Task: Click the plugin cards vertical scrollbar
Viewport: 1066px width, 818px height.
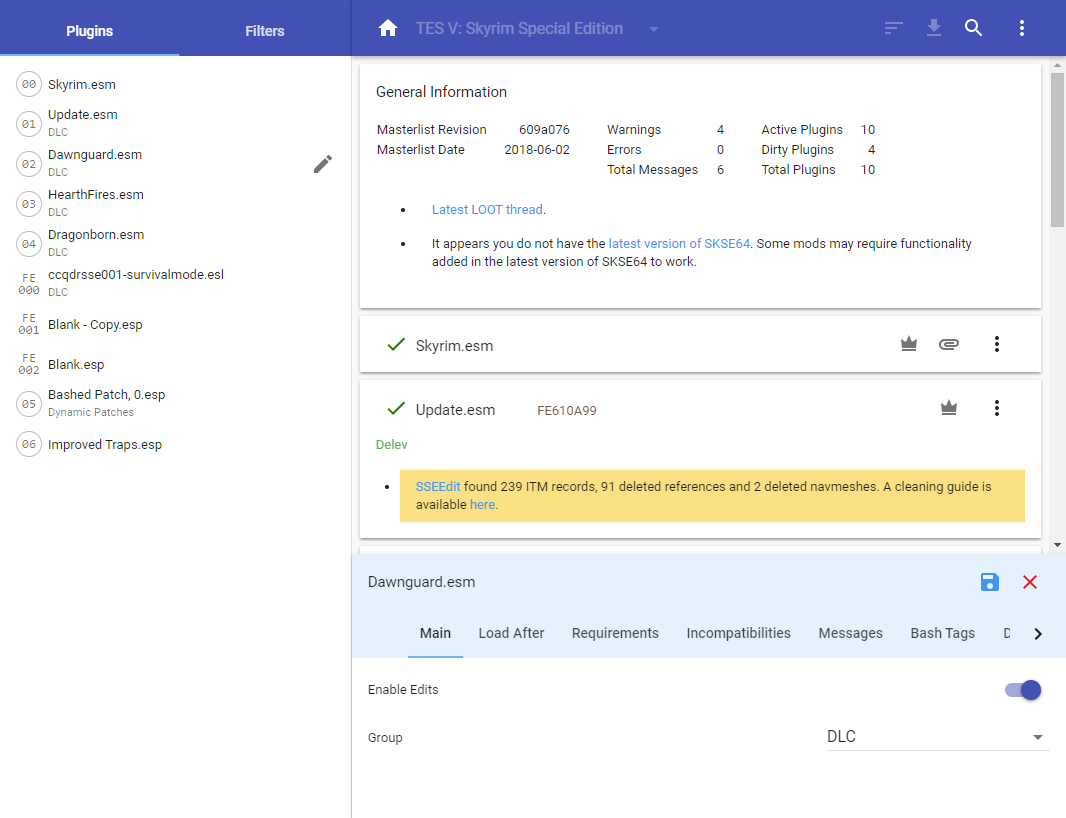Action: [1057, 150]
